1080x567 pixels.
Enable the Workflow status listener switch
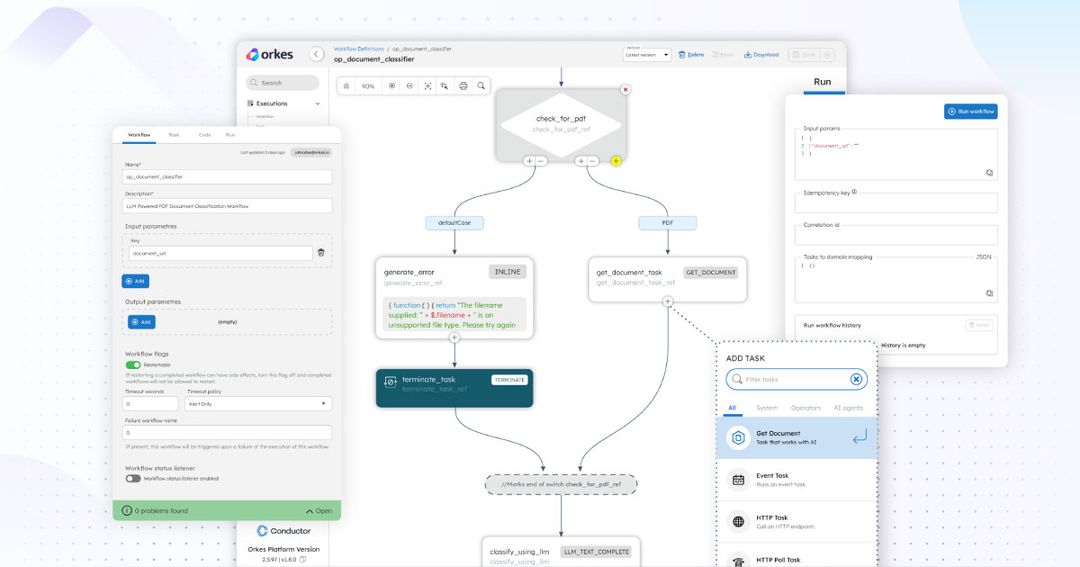click(133, 478)
